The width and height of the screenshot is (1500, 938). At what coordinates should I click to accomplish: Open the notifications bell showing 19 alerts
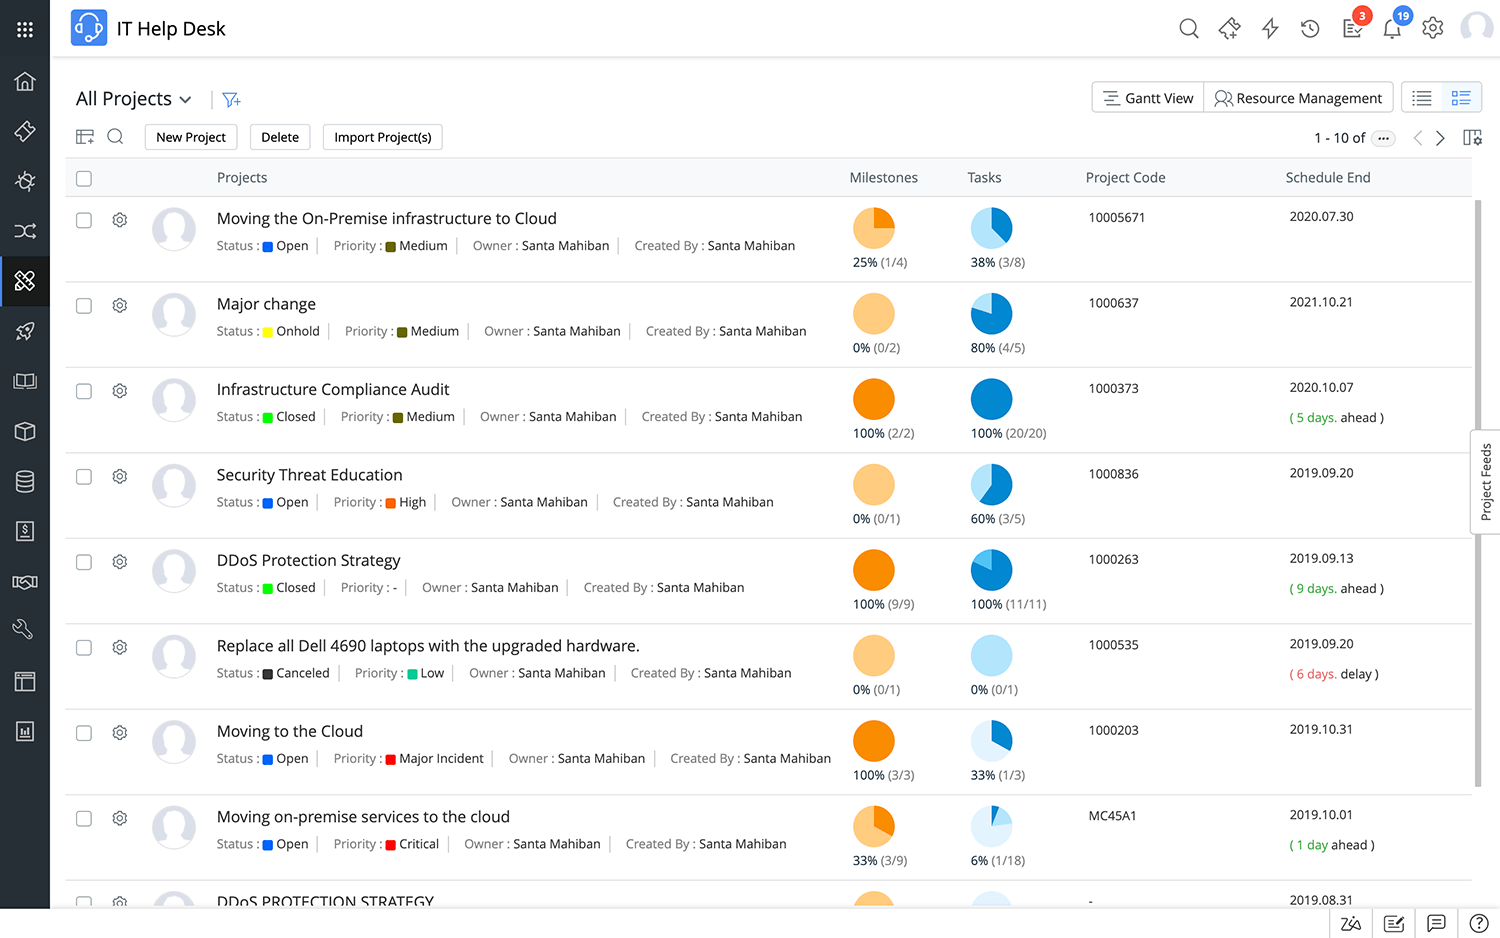click(1392, 28)
